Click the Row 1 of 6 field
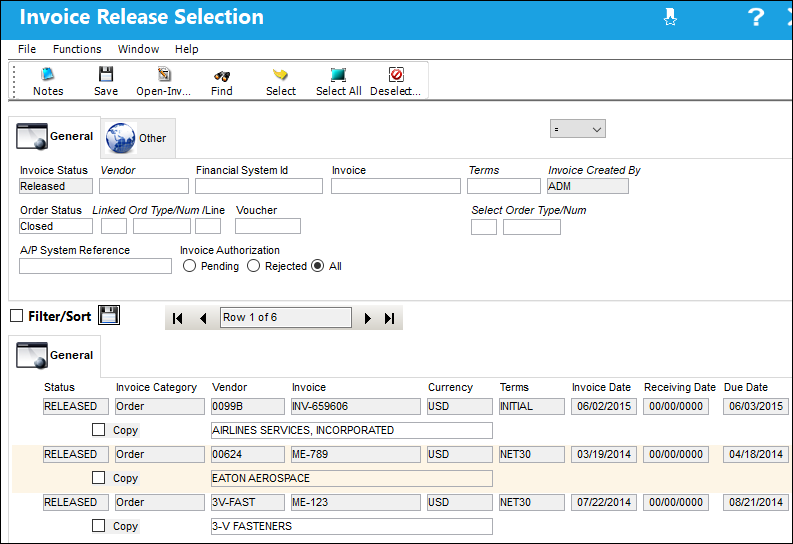 [x=286, y=318]
